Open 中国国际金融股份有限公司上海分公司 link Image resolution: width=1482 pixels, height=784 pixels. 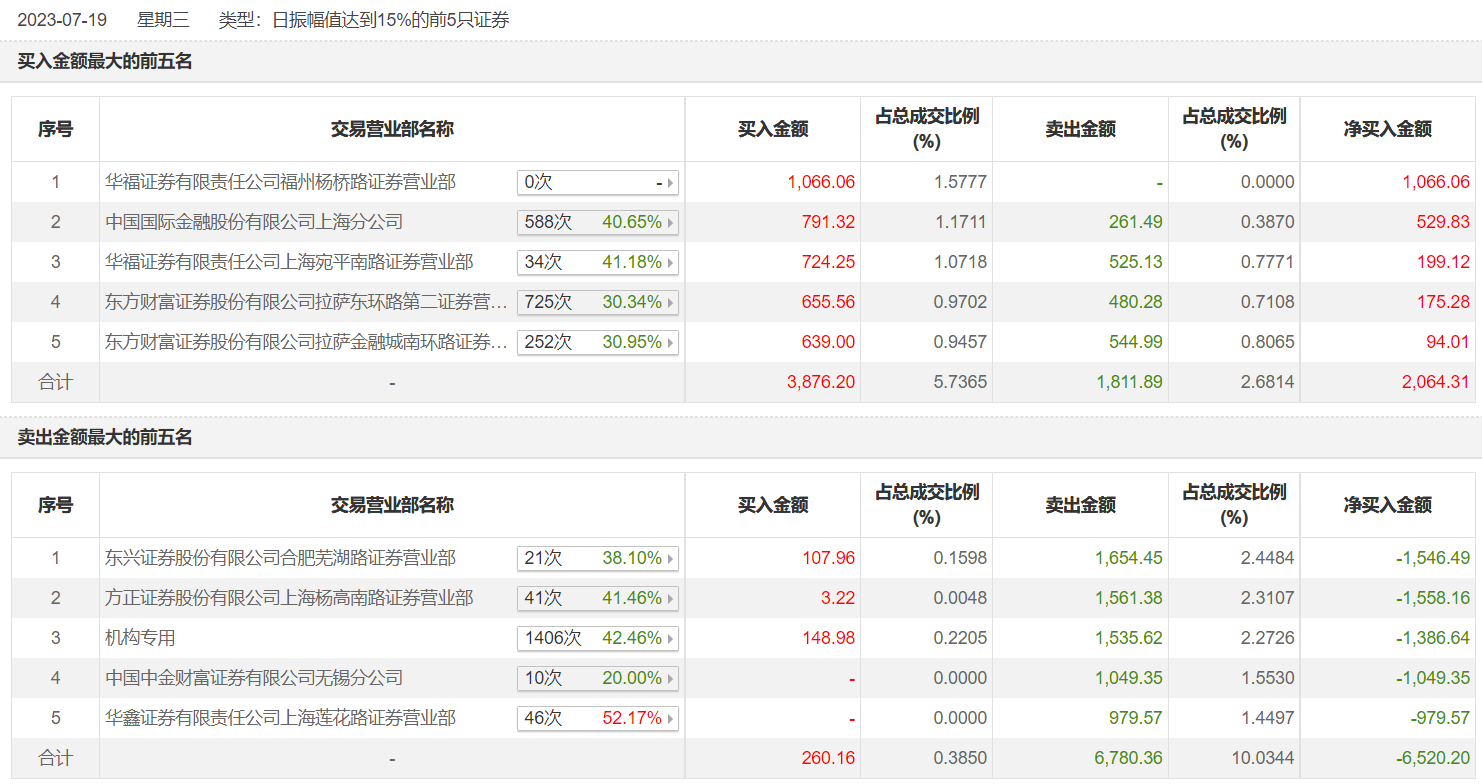click(254, 222)
